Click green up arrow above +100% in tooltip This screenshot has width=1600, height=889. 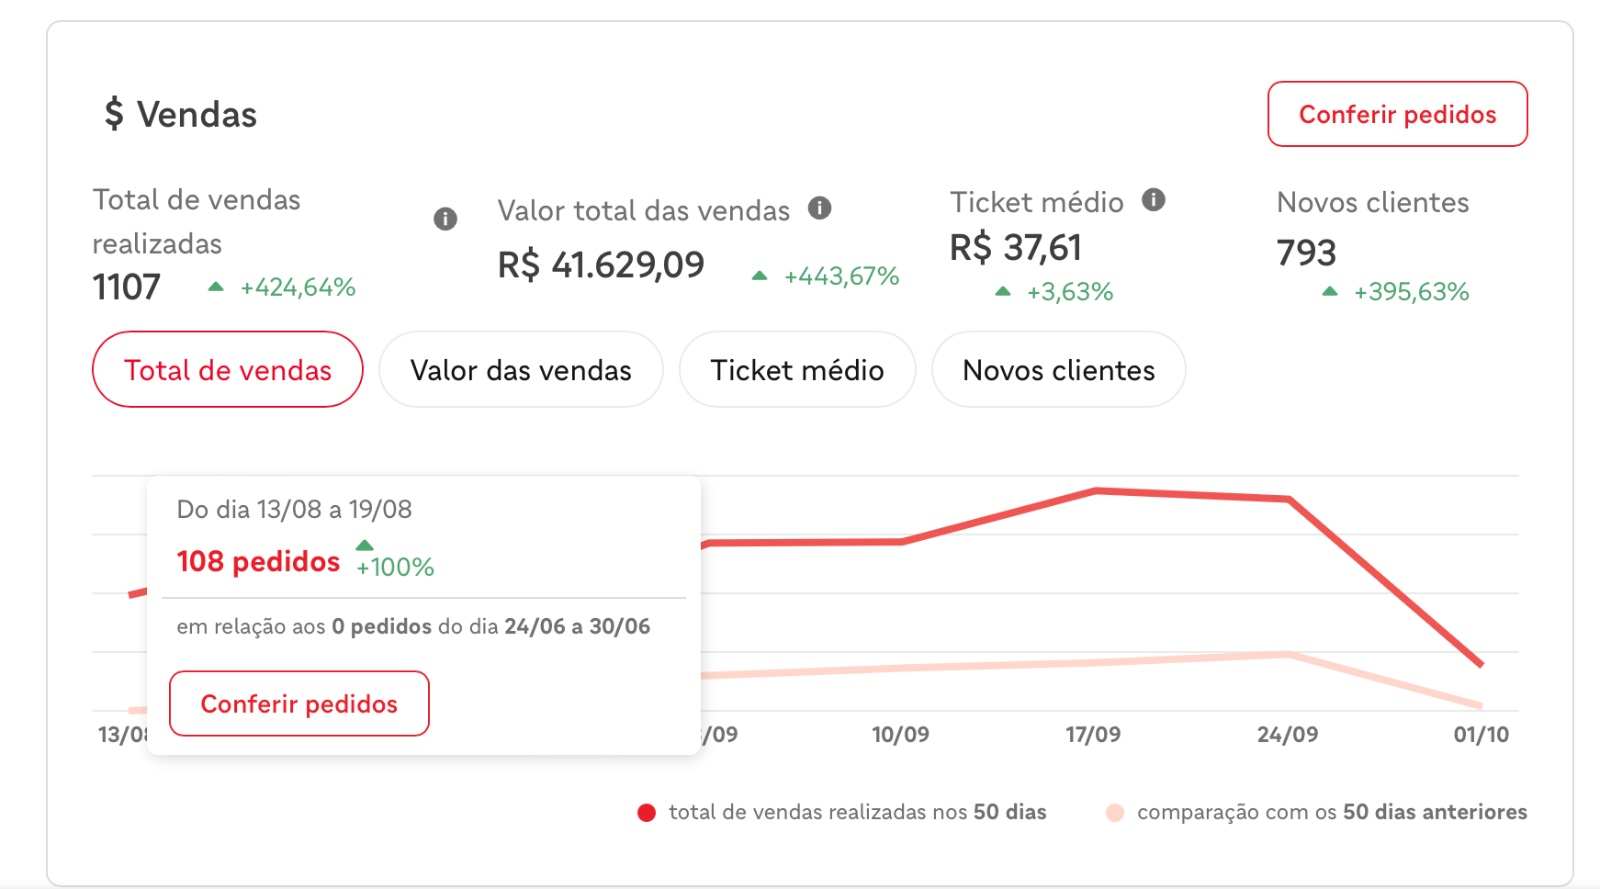click(365, 545)
